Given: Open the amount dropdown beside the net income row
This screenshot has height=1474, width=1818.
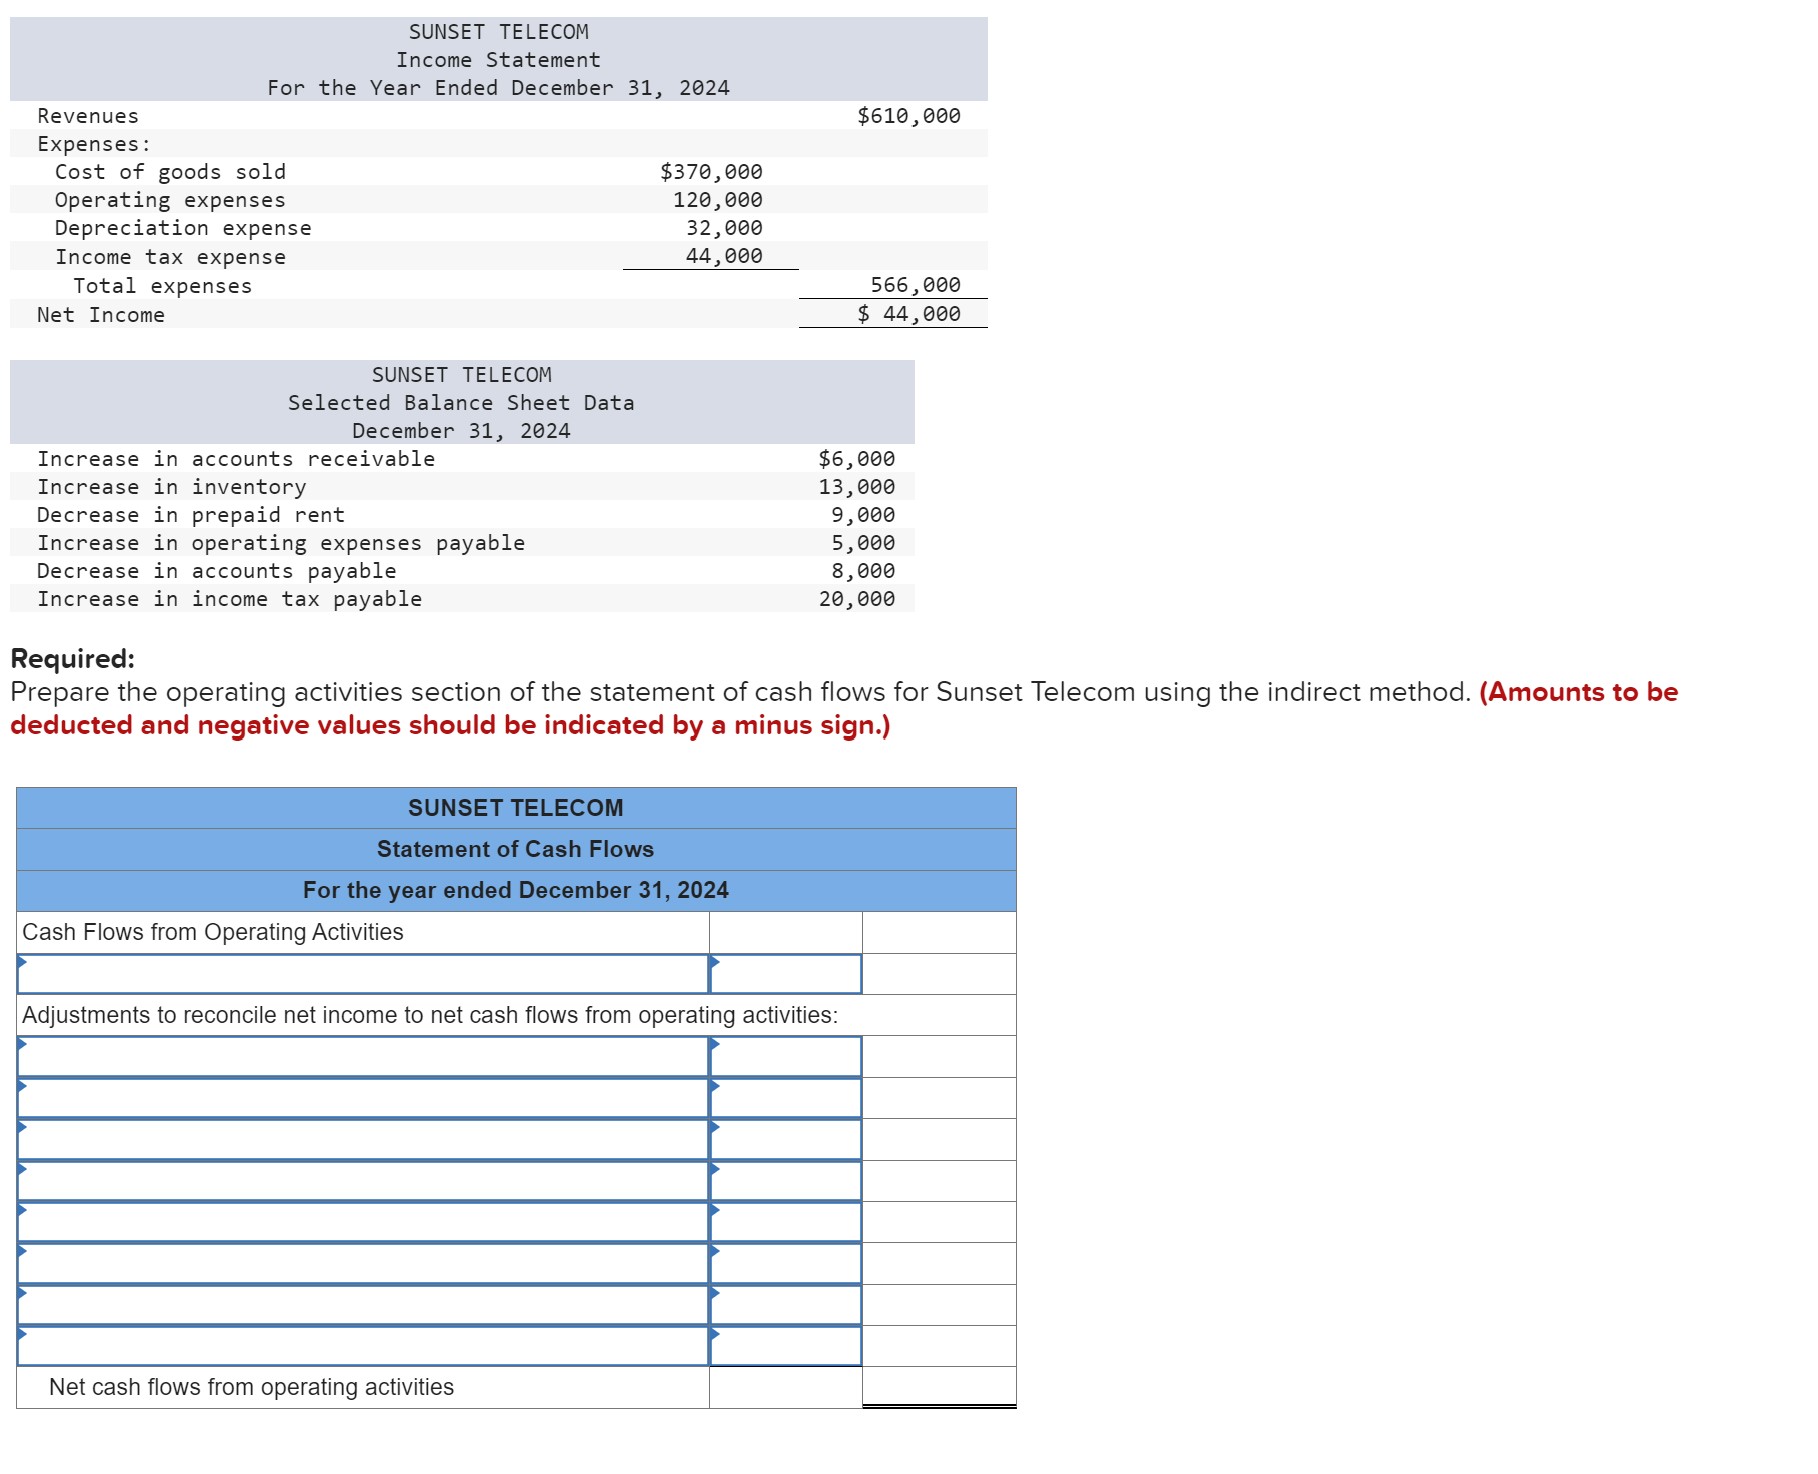Looking at the screenshot, I should tap(785, 975).
